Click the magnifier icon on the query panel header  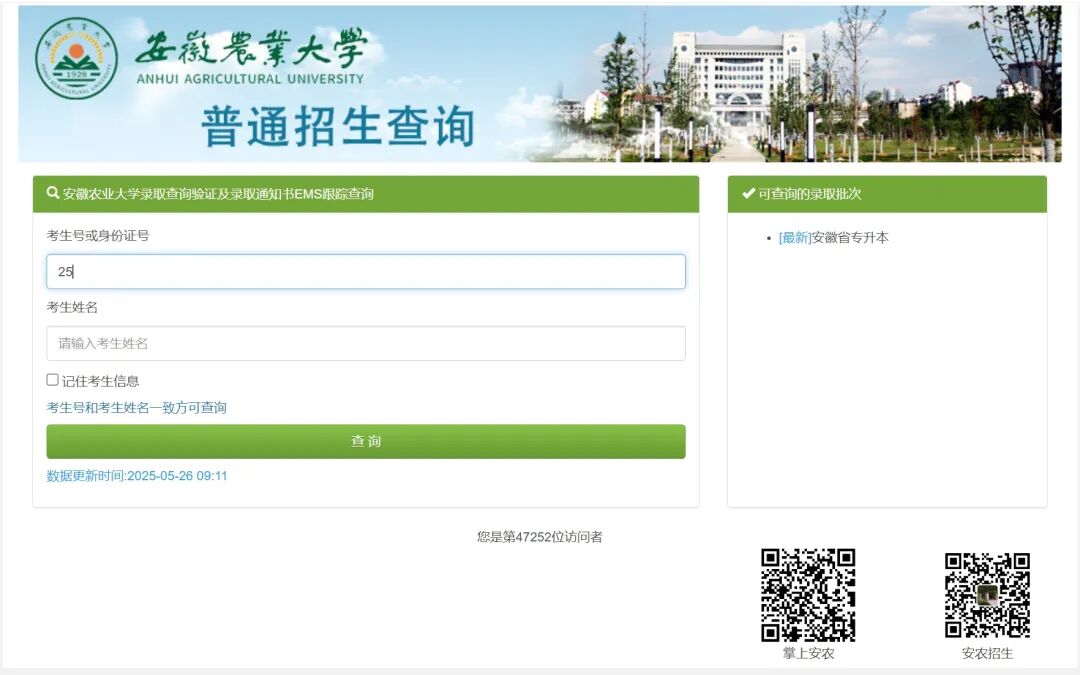pos(52,192)
